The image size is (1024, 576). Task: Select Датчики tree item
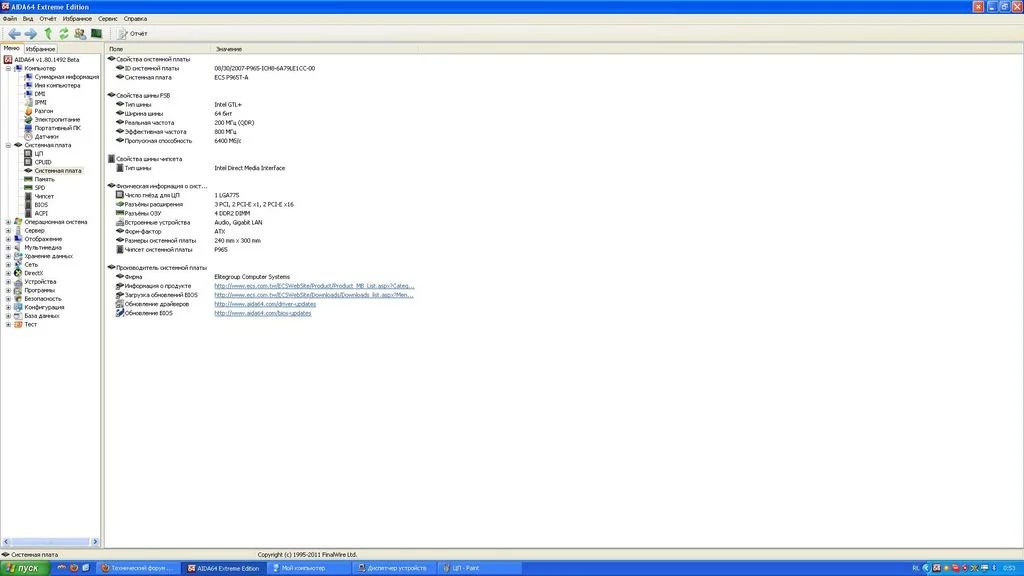pos(46,136)
